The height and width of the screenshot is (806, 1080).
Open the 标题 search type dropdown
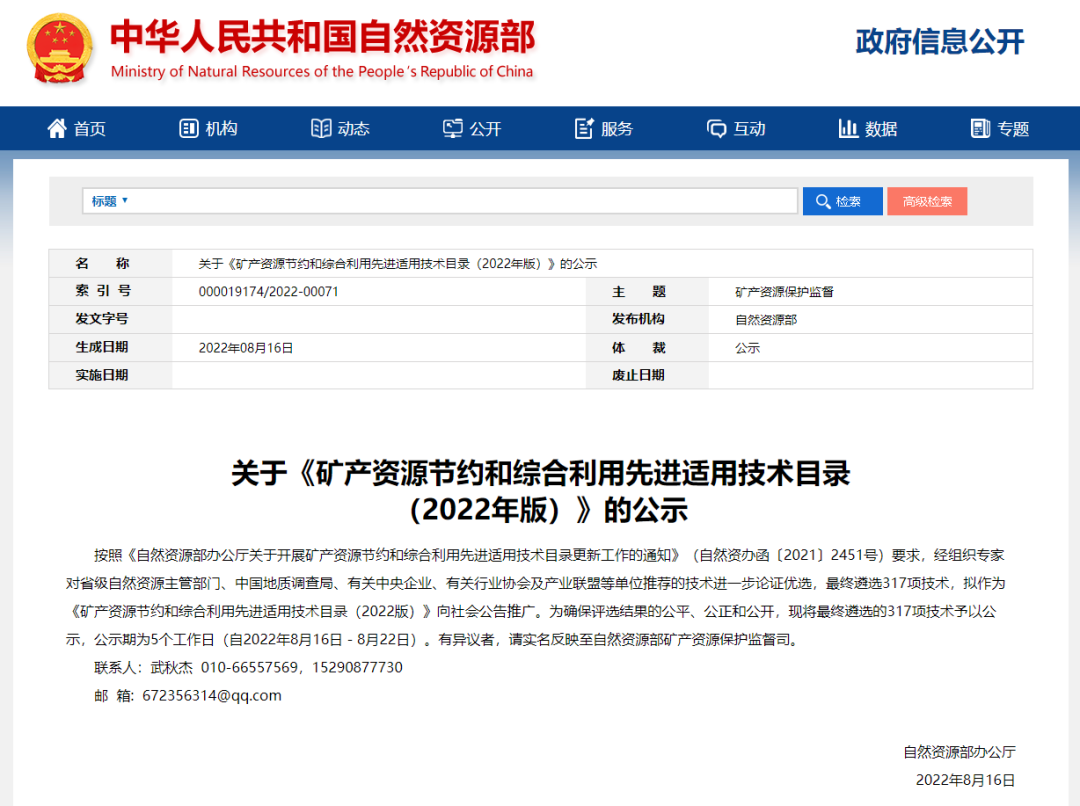(110, 201)
